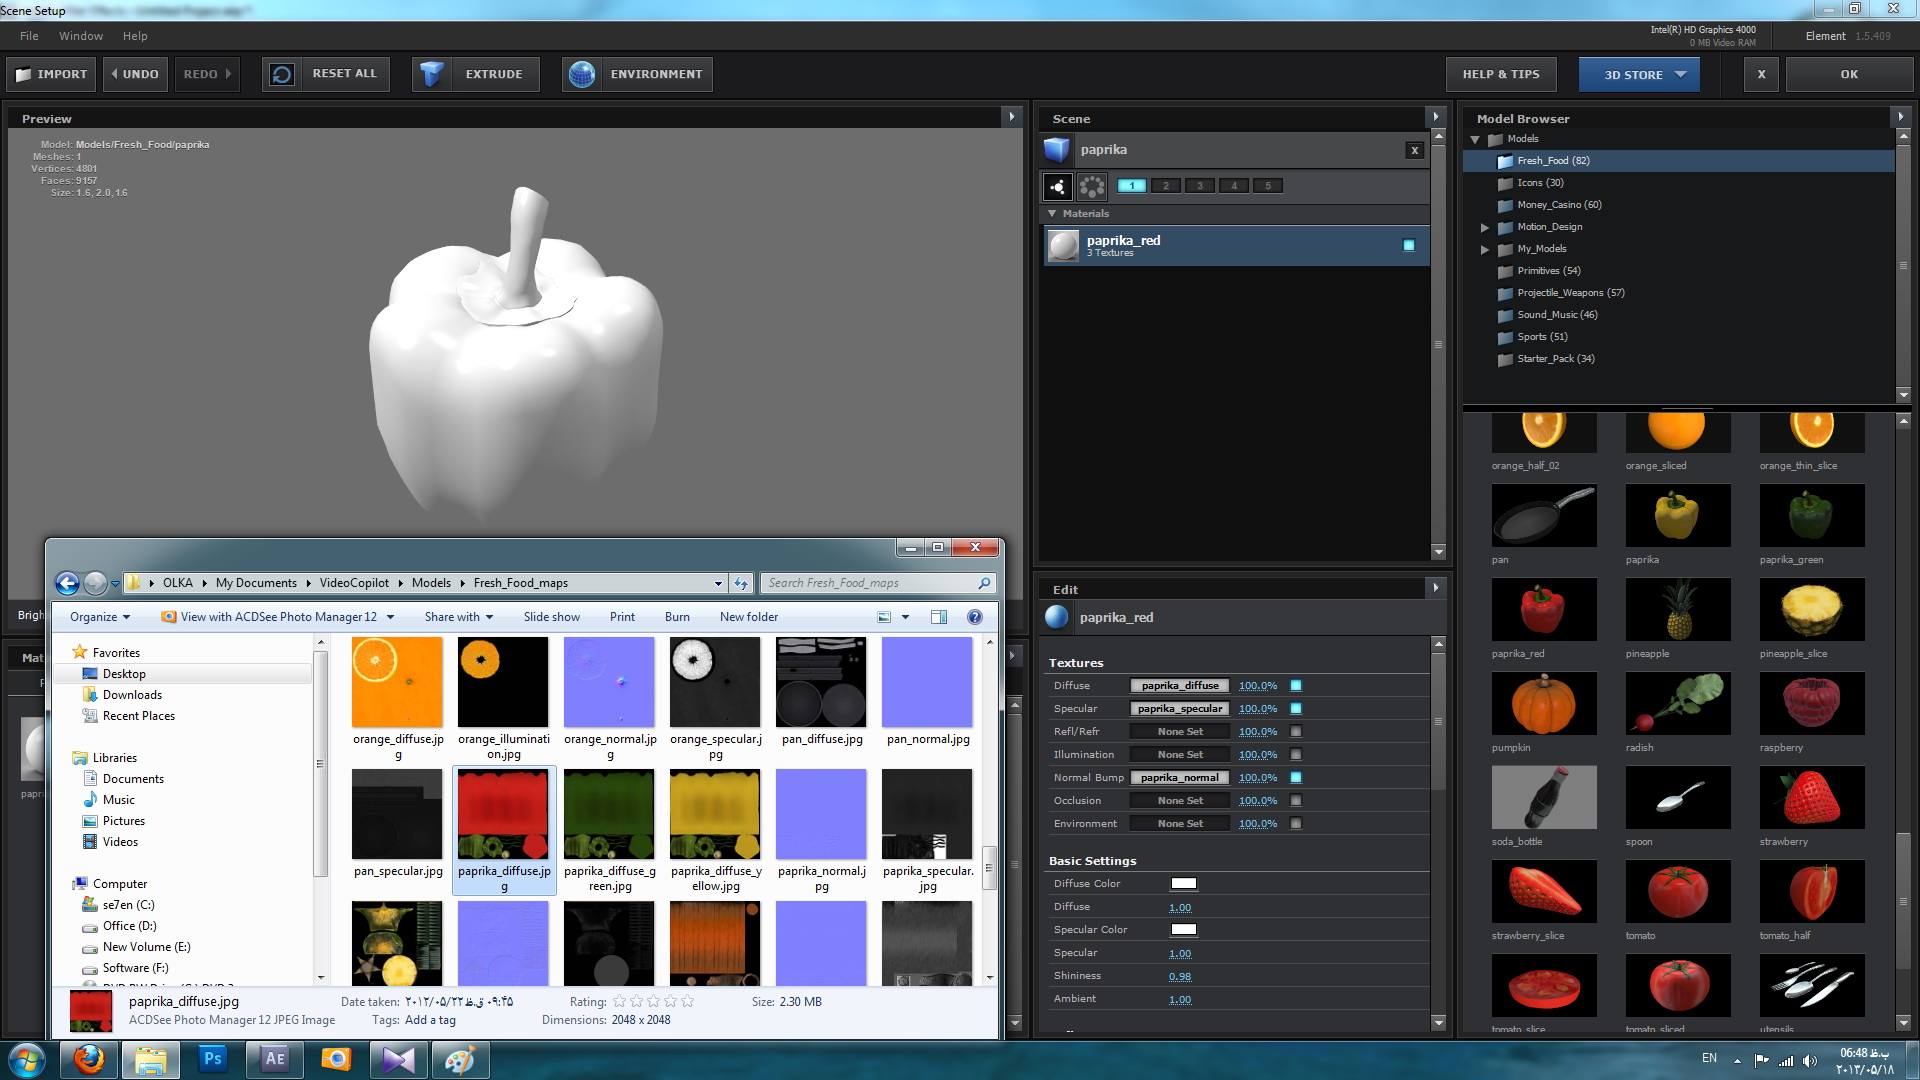Open the Share with dropdown in Explorer
The height and width of the screenshot is (1080, 1920).
pos(459,617)
